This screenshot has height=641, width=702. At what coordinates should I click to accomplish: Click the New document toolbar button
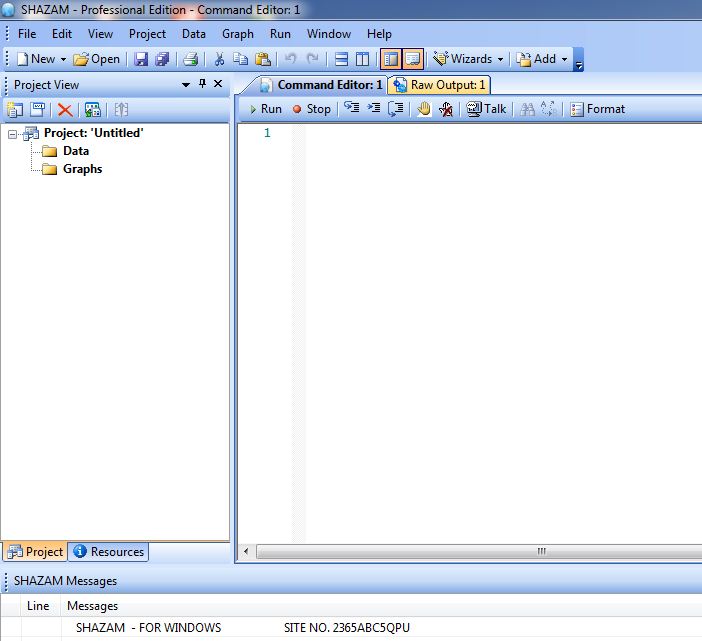click(x=36, y=59)
